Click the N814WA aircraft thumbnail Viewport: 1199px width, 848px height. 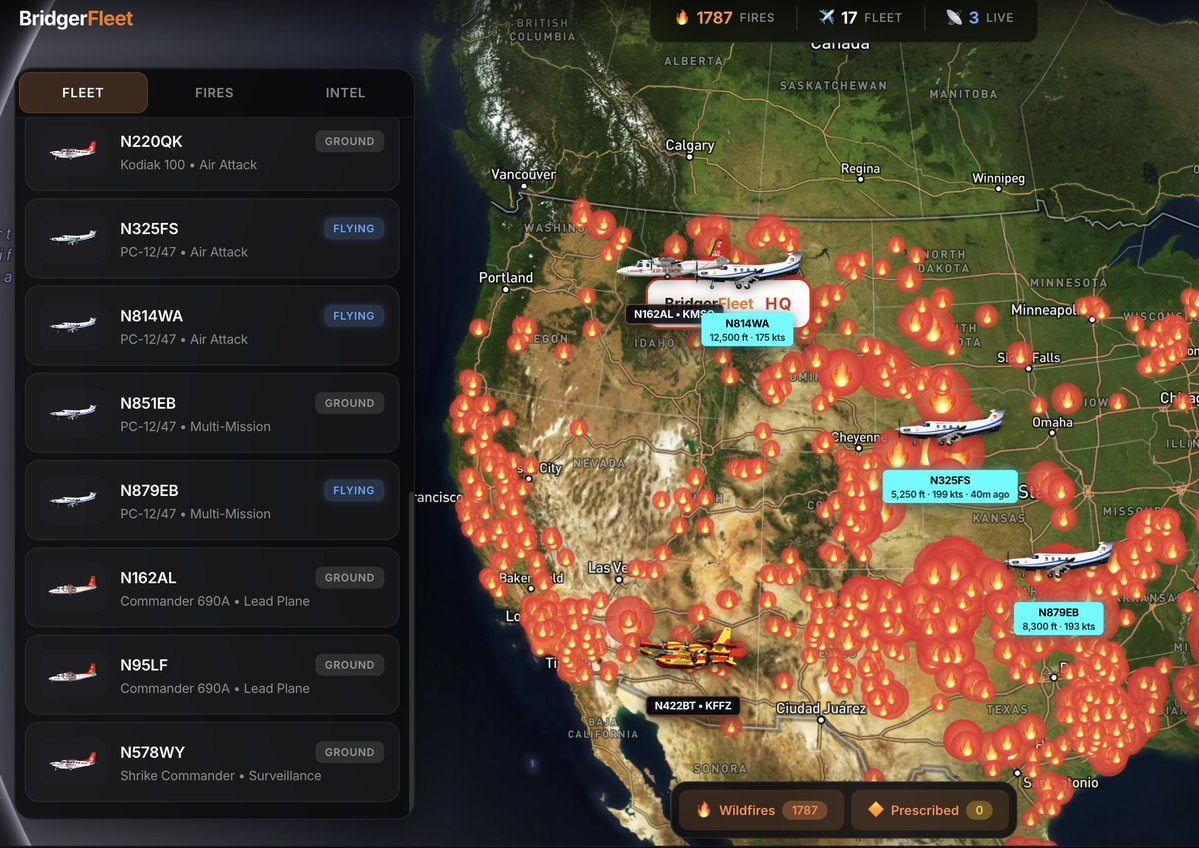pos(73,324)
